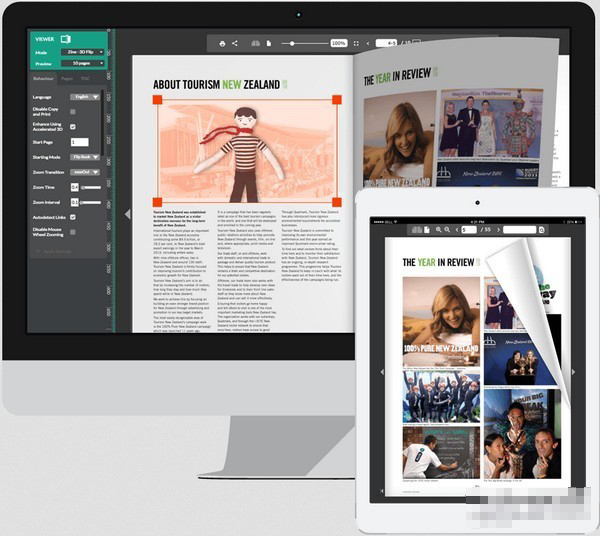Tap double-page view icon on tablet toolbar
600x536 pixels.
(x=417, y=230)
